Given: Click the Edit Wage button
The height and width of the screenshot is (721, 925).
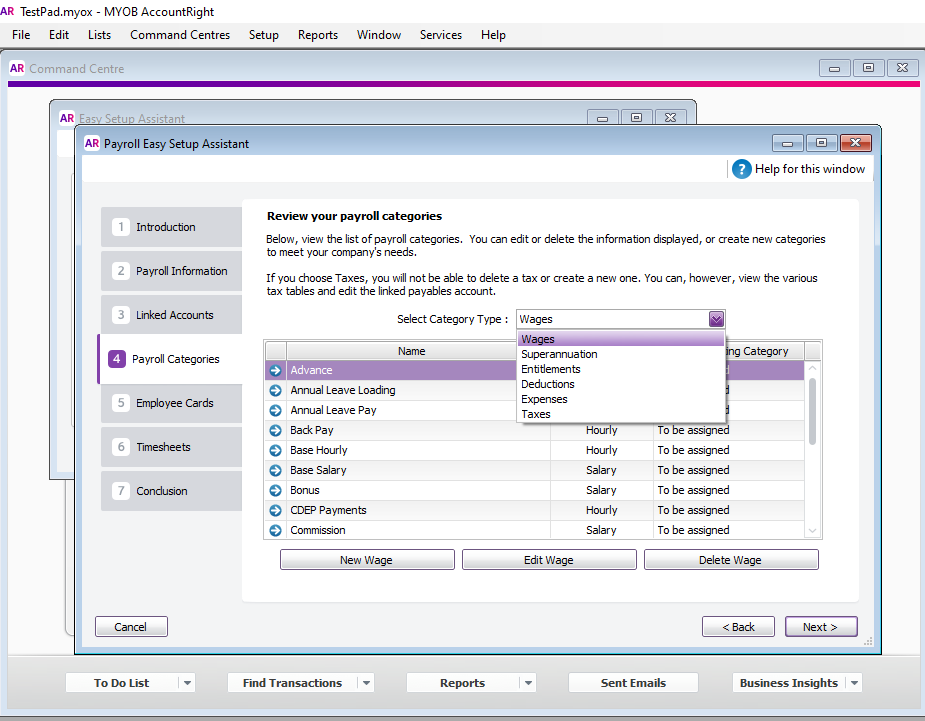Looking at the screenshot, I should 549,560.
